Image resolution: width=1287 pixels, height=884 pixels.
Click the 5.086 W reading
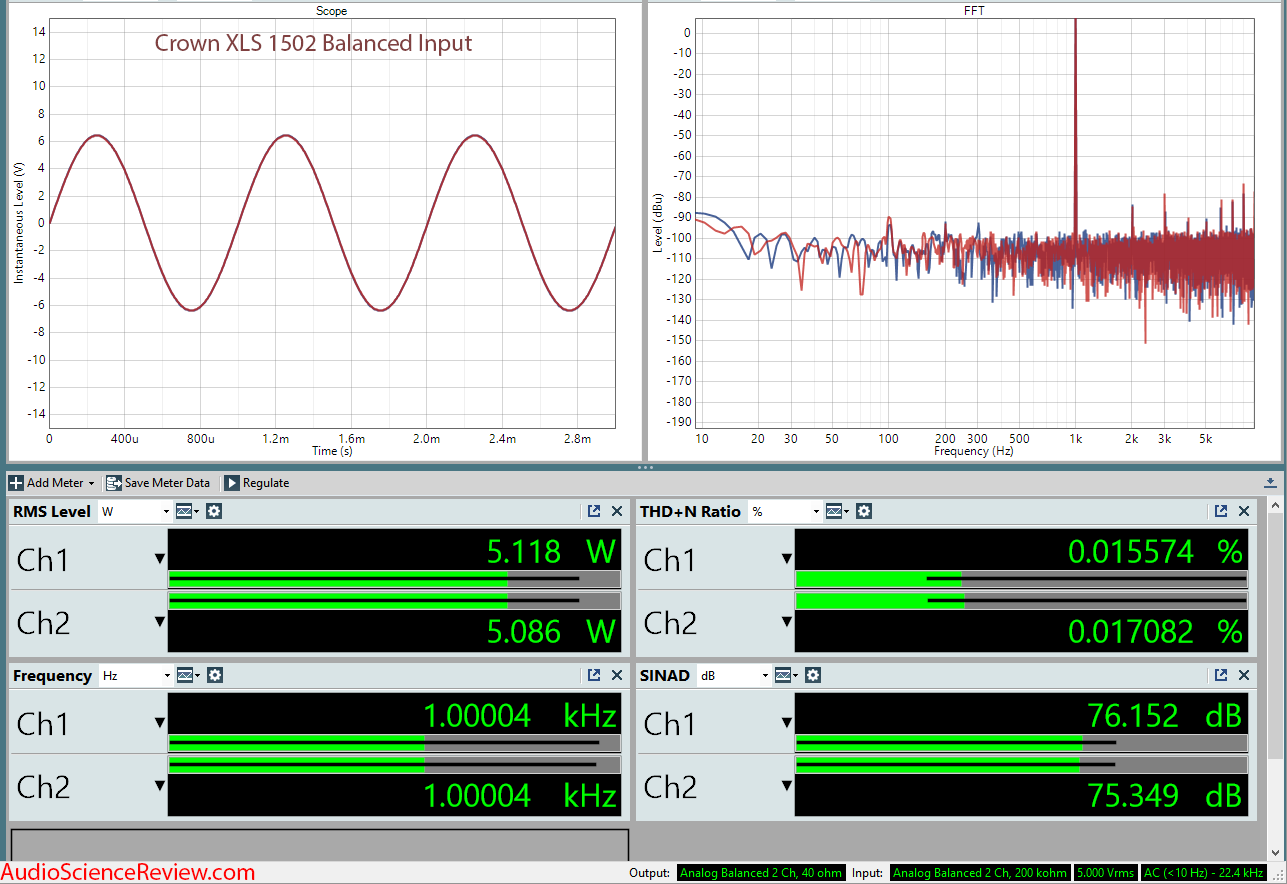(551, 631)
